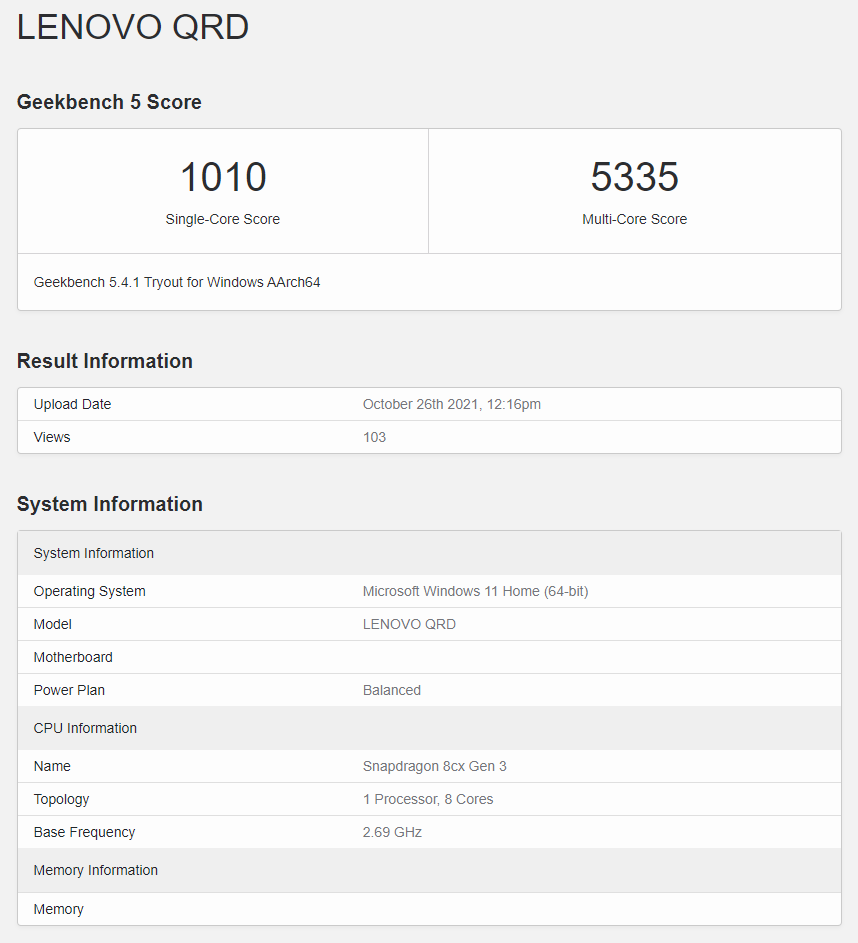
Task: Open the Geekbench 5 Score section heading
Action: 109,102
